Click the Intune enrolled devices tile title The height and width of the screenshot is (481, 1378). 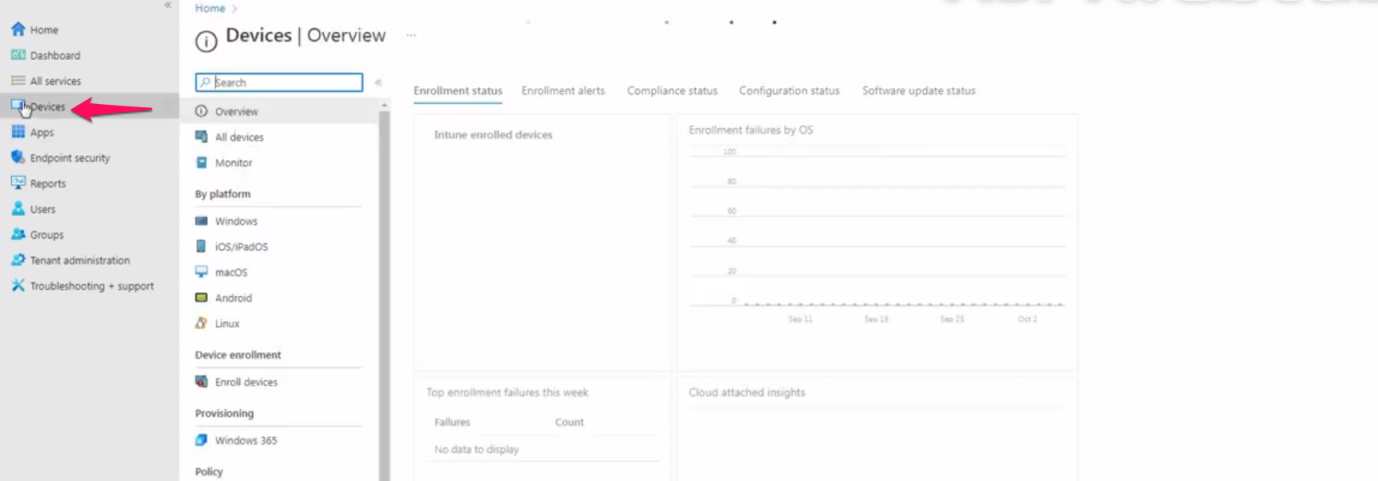point(493,135)
